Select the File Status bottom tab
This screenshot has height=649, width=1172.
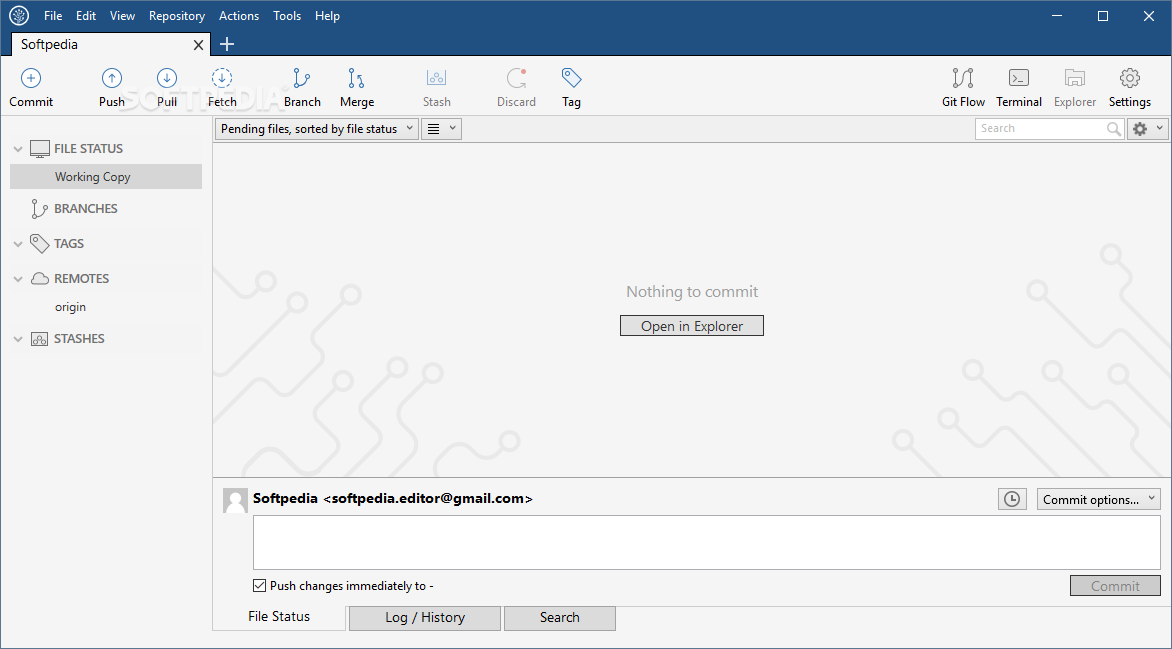click(x=279, y=617)
